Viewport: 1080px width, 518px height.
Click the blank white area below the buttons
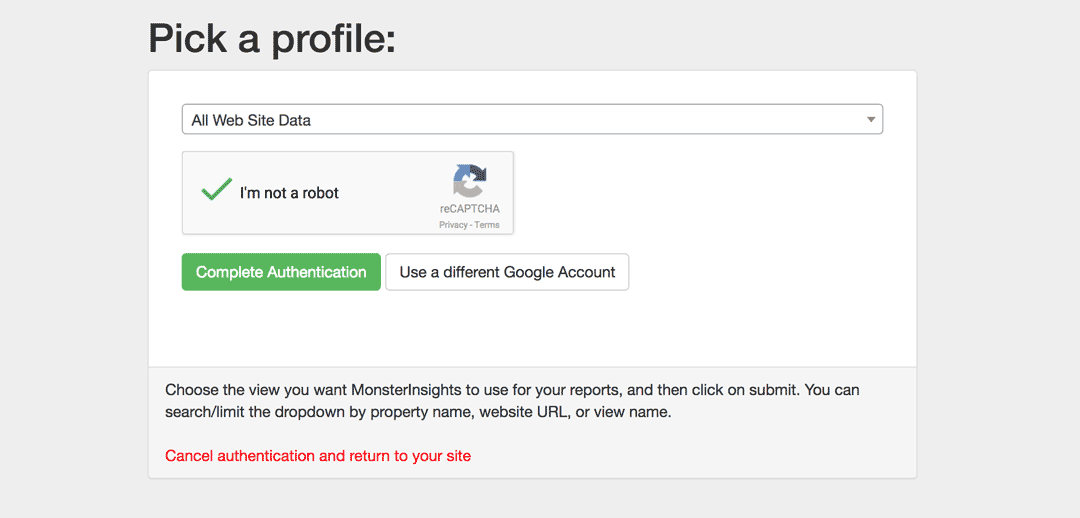(531, 330)
